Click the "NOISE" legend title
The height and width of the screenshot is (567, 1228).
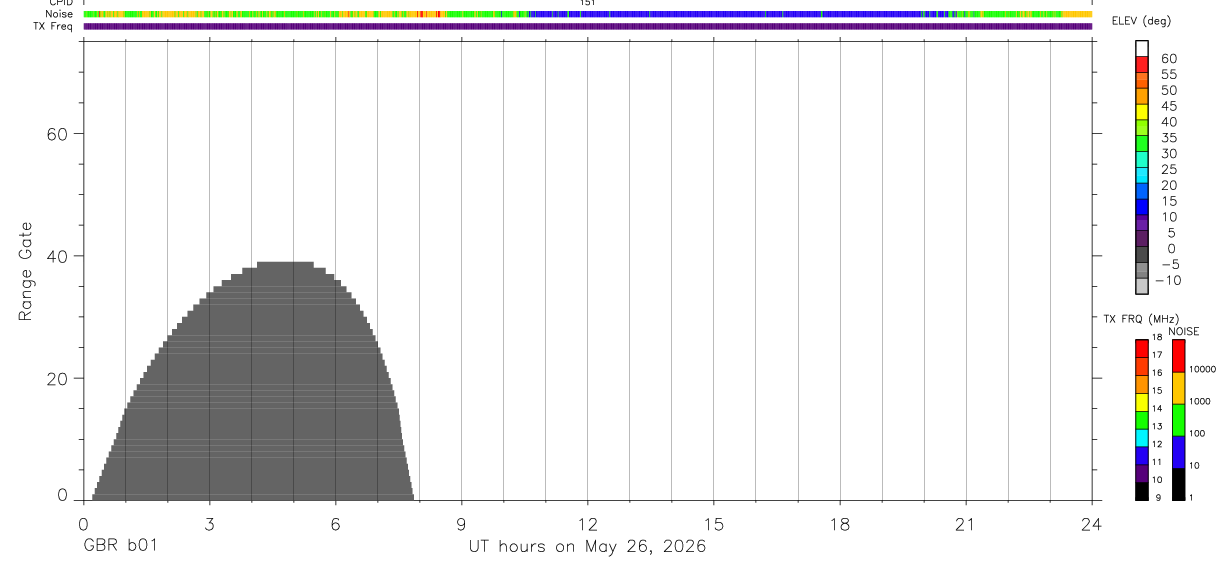point(1184,331)
